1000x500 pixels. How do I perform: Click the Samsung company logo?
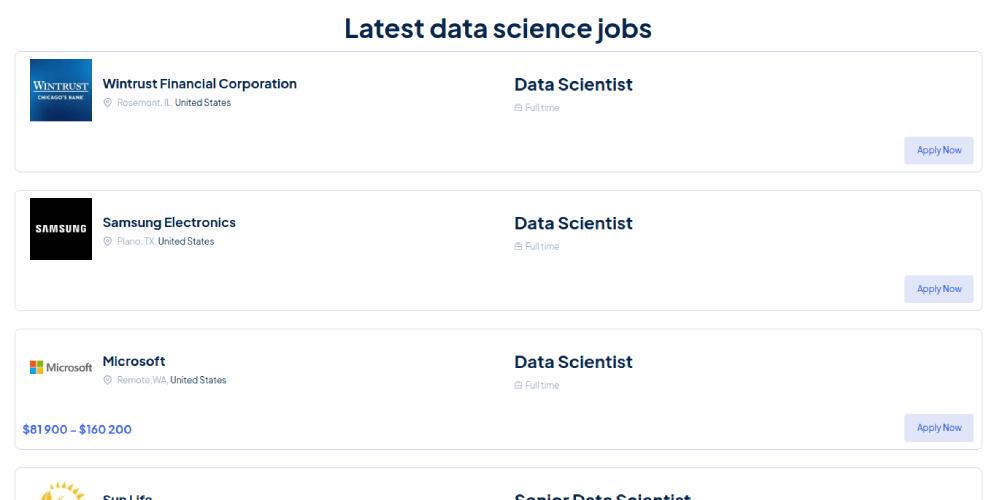coord(61,229)
